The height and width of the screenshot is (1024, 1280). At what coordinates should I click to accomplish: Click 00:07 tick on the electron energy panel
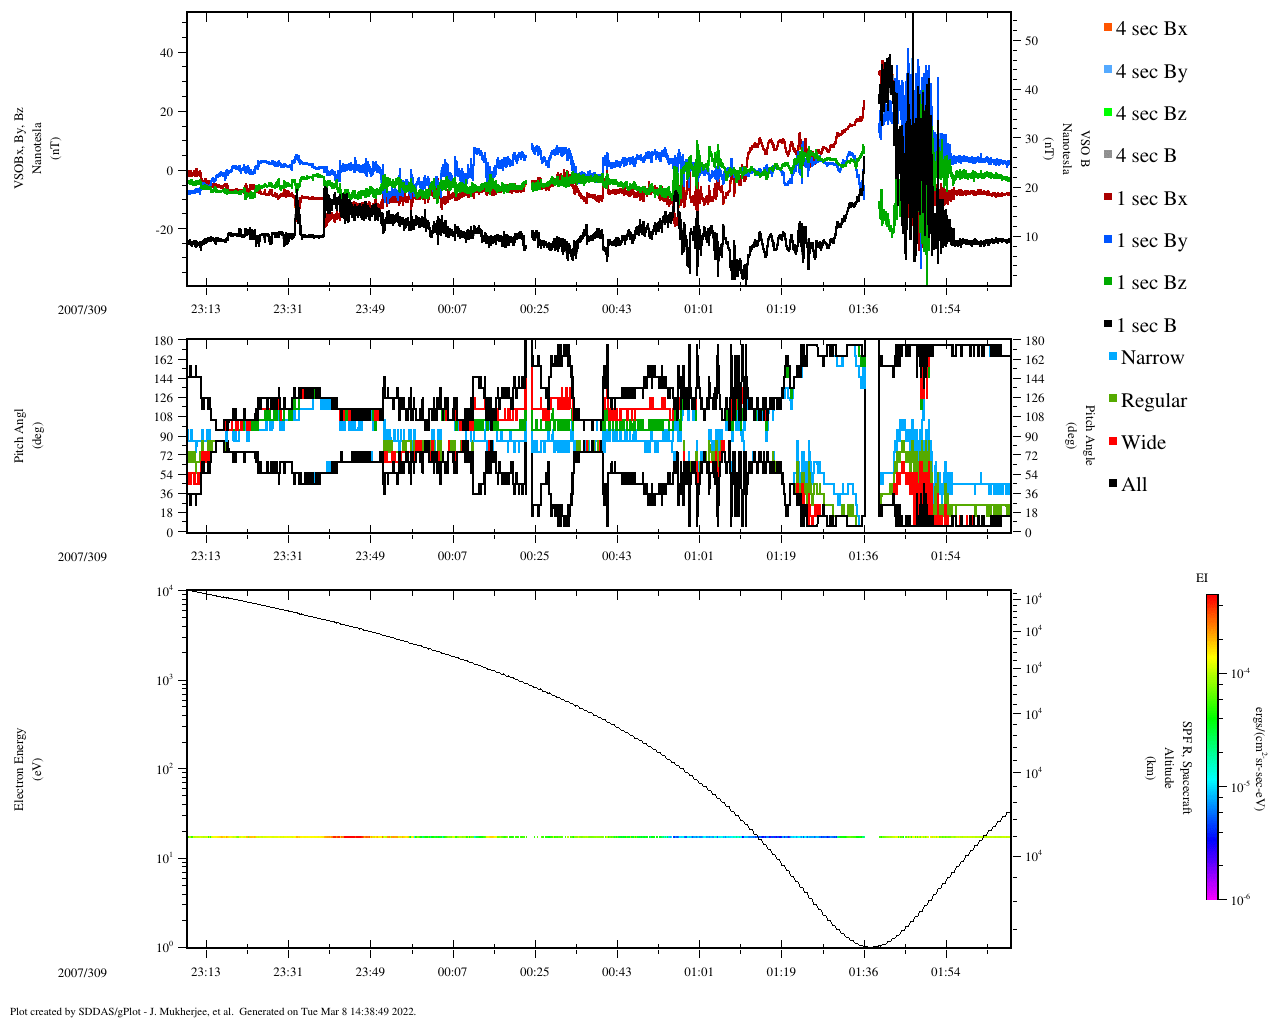coord(452,972)
